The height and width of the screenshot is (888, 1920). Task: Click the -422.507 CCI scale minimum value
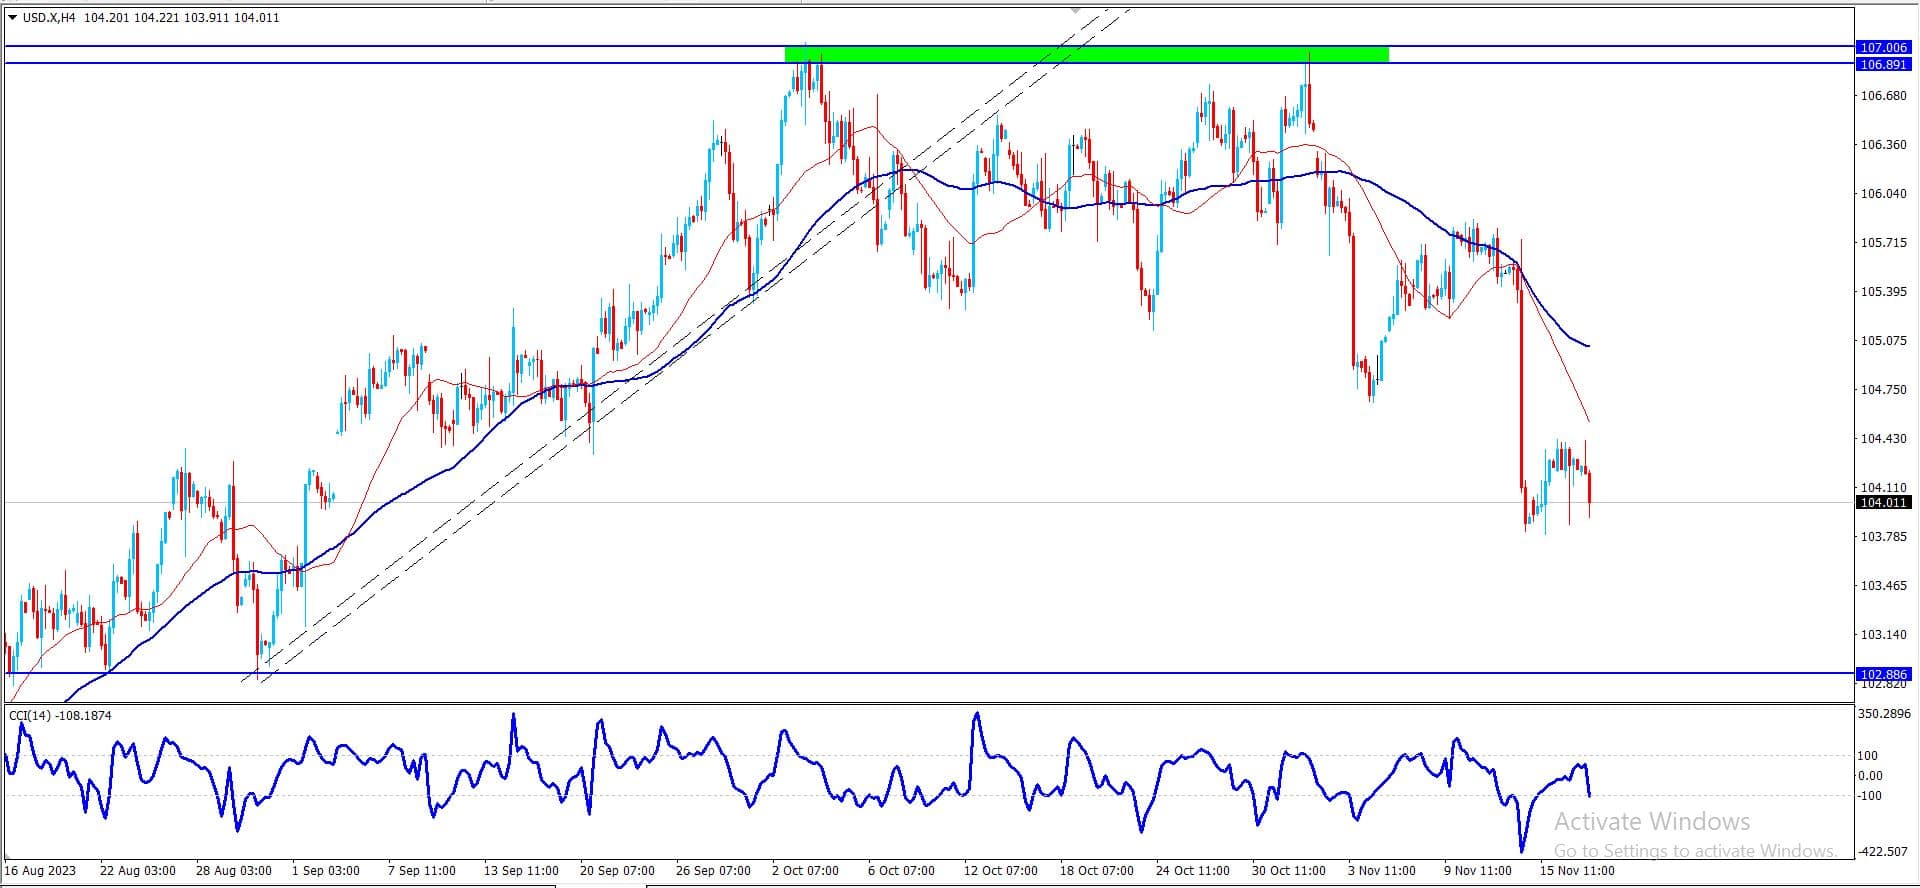(1884, 851)
